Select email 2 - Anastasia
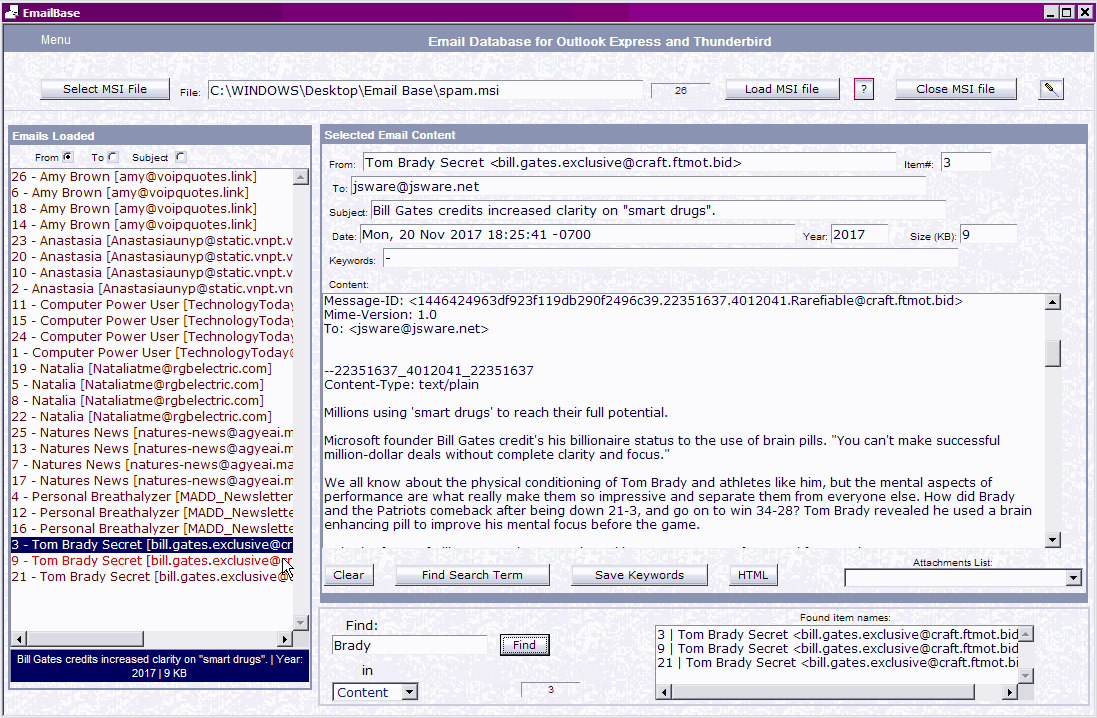Viewport: 1097px width, 718px height. click(x=152, y=288)
